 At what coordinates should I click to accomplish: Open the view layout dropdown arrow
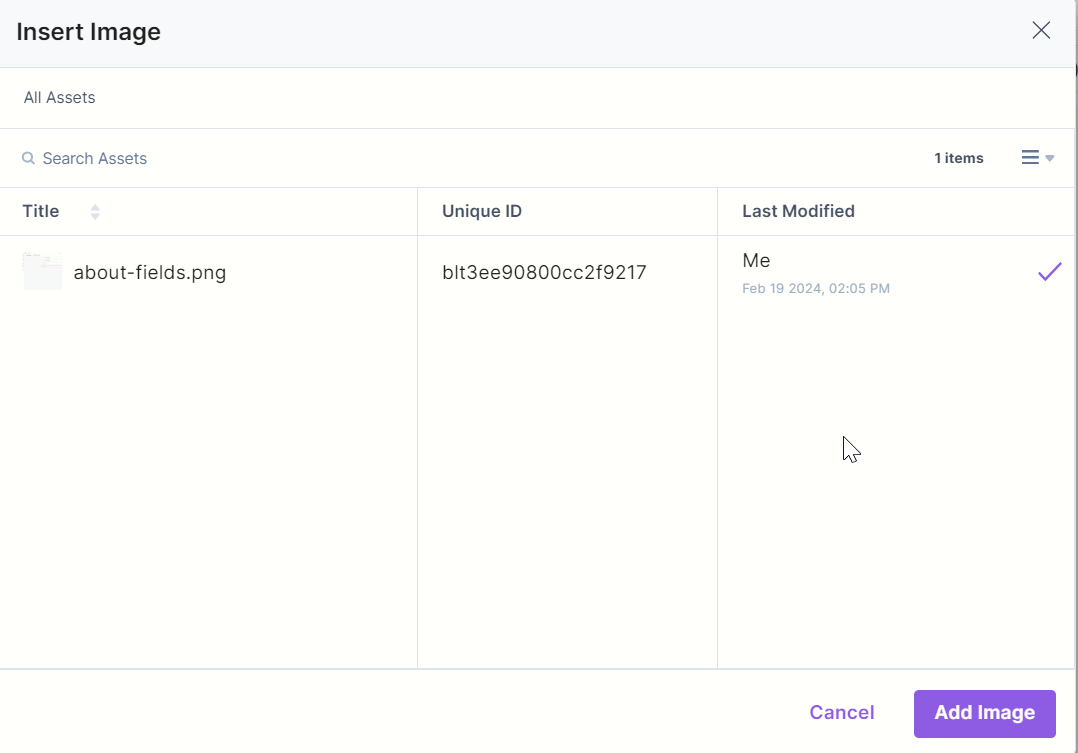click(1050, 158)
